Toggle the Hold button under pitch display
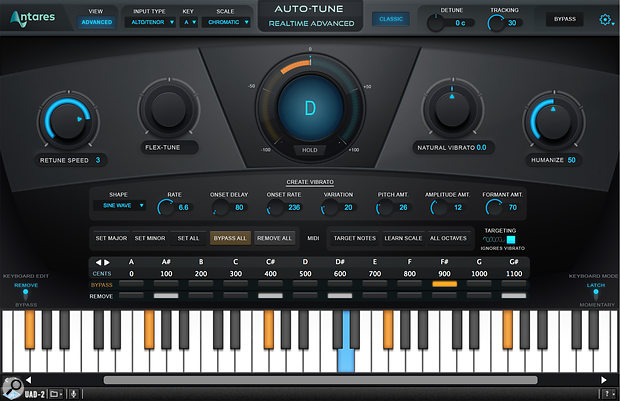The width and height of the screenshot is (620, 401). 310,150
